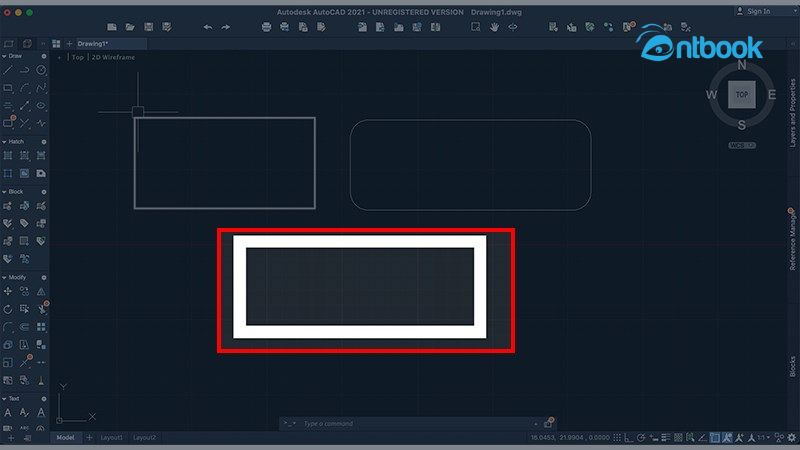Click the Insert Block icon in Block panel
The width and height of the screenshot is (800, 450).
pos(8,206)
